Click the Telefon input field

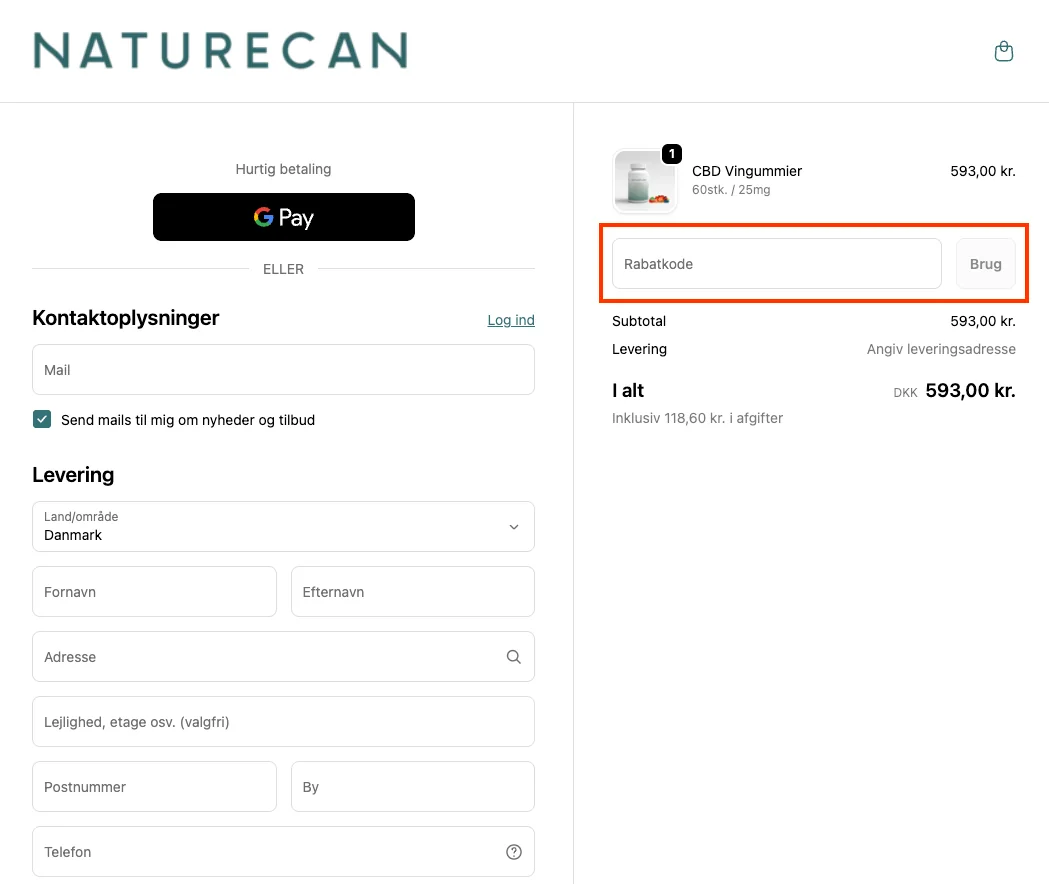(x=283, y=851)
